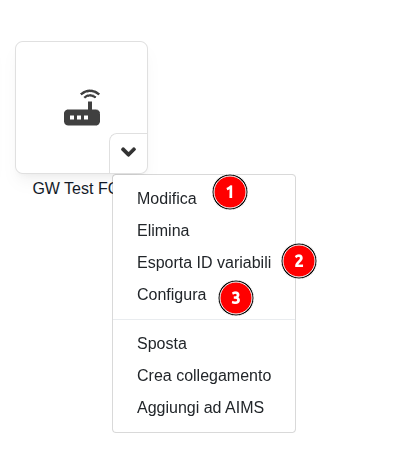
Task: Click the red badge numbered 2
Action: tap(299, 261)
